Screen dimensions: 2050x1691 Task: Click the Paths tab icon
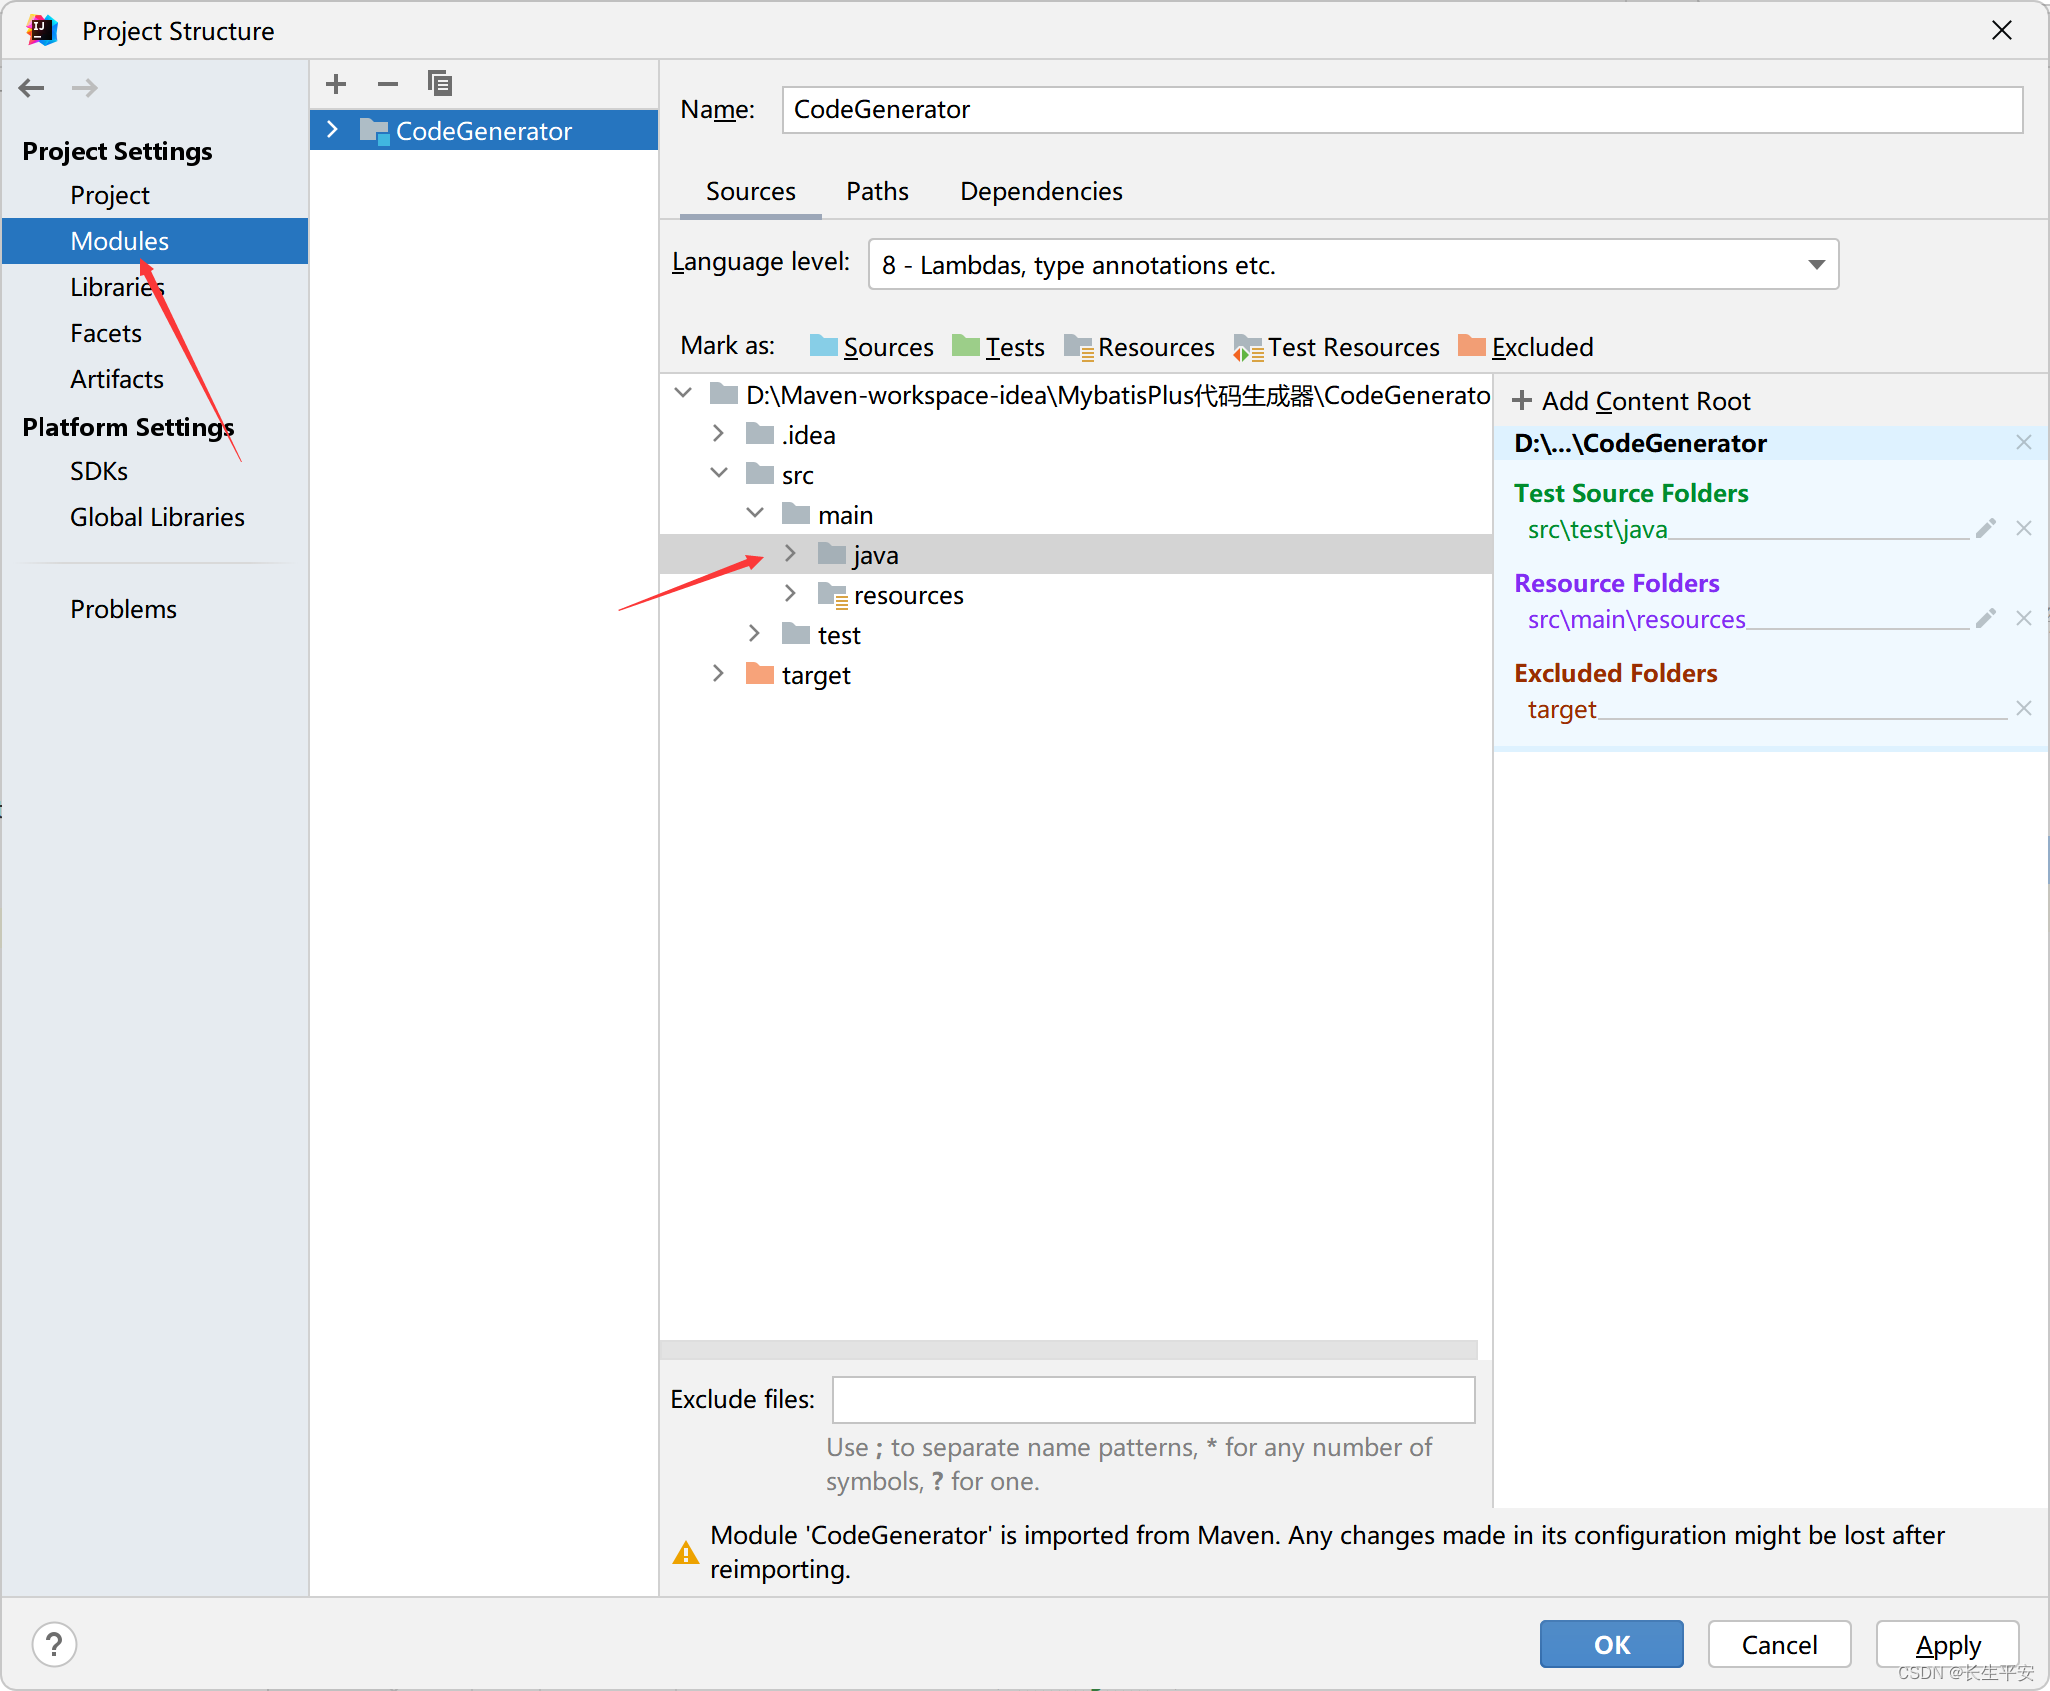pos(879,191)
